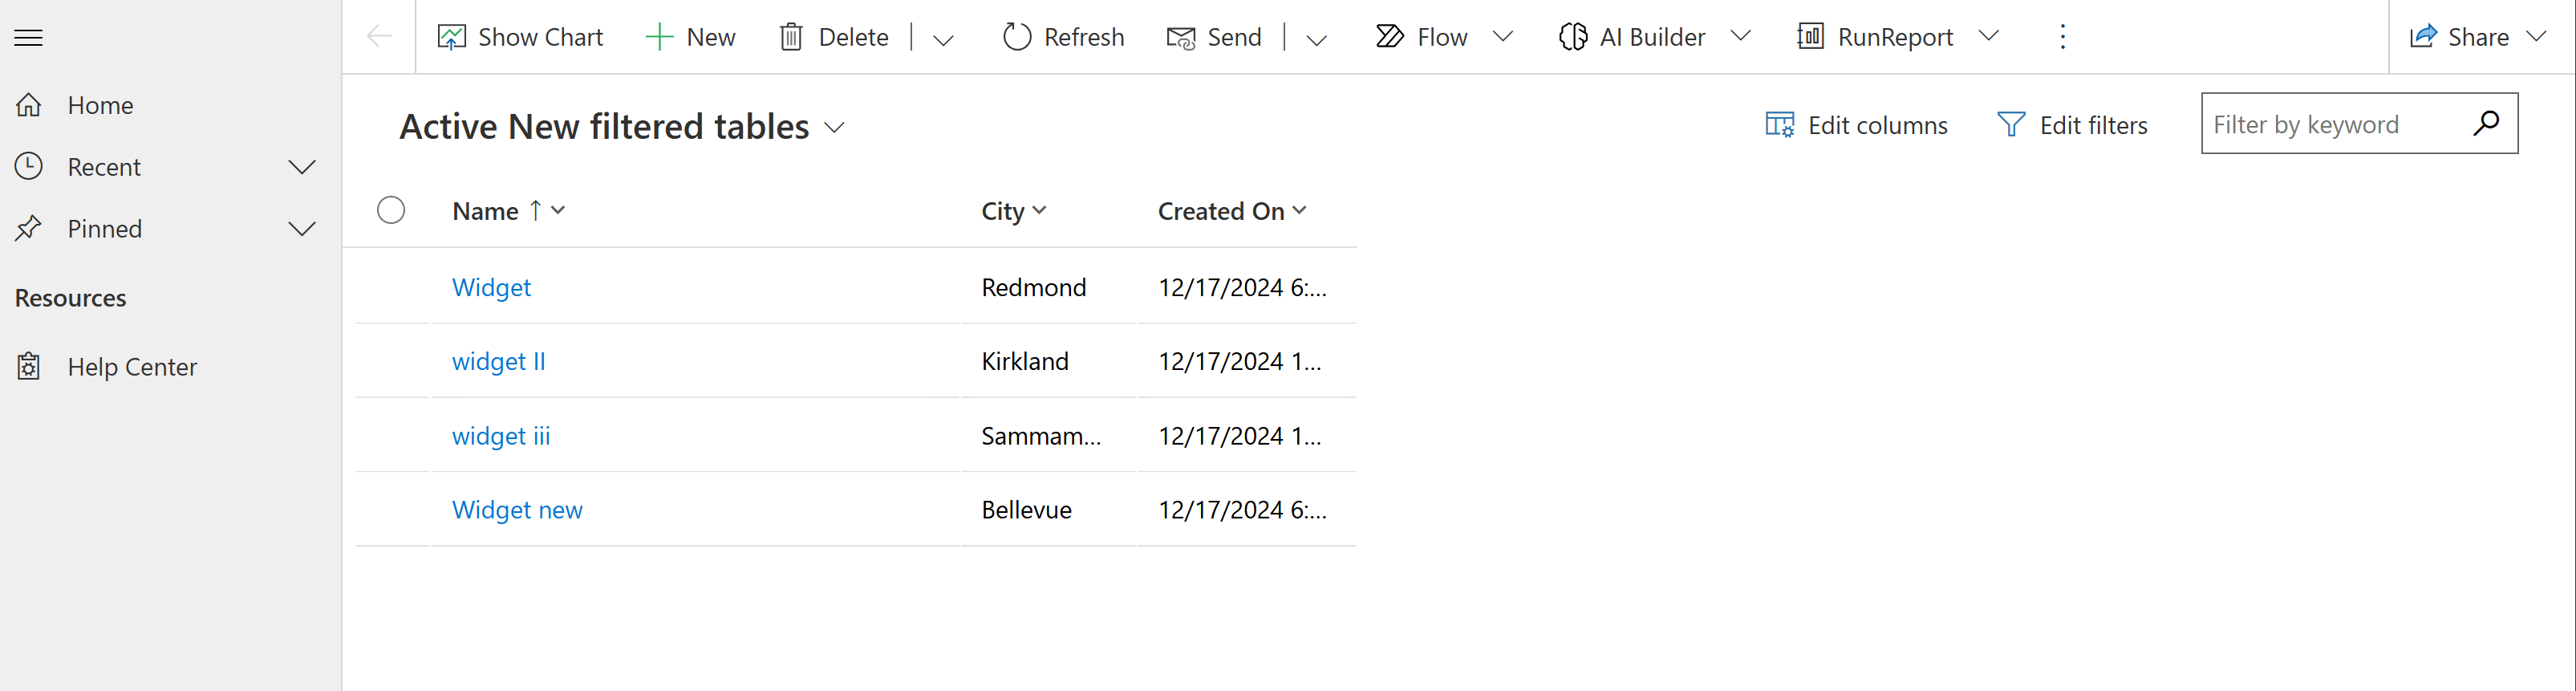Image resolution: width=2576 pixels, height=691 pixels.
Task: Click the Flow icon
Action: coord(1390,37)
